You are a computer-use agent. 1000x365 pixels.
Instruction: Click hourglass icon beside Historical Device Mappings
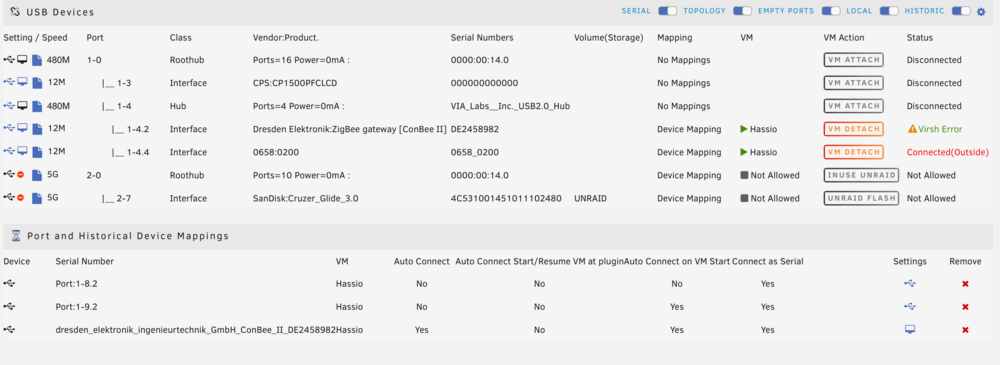pos(16,235)
